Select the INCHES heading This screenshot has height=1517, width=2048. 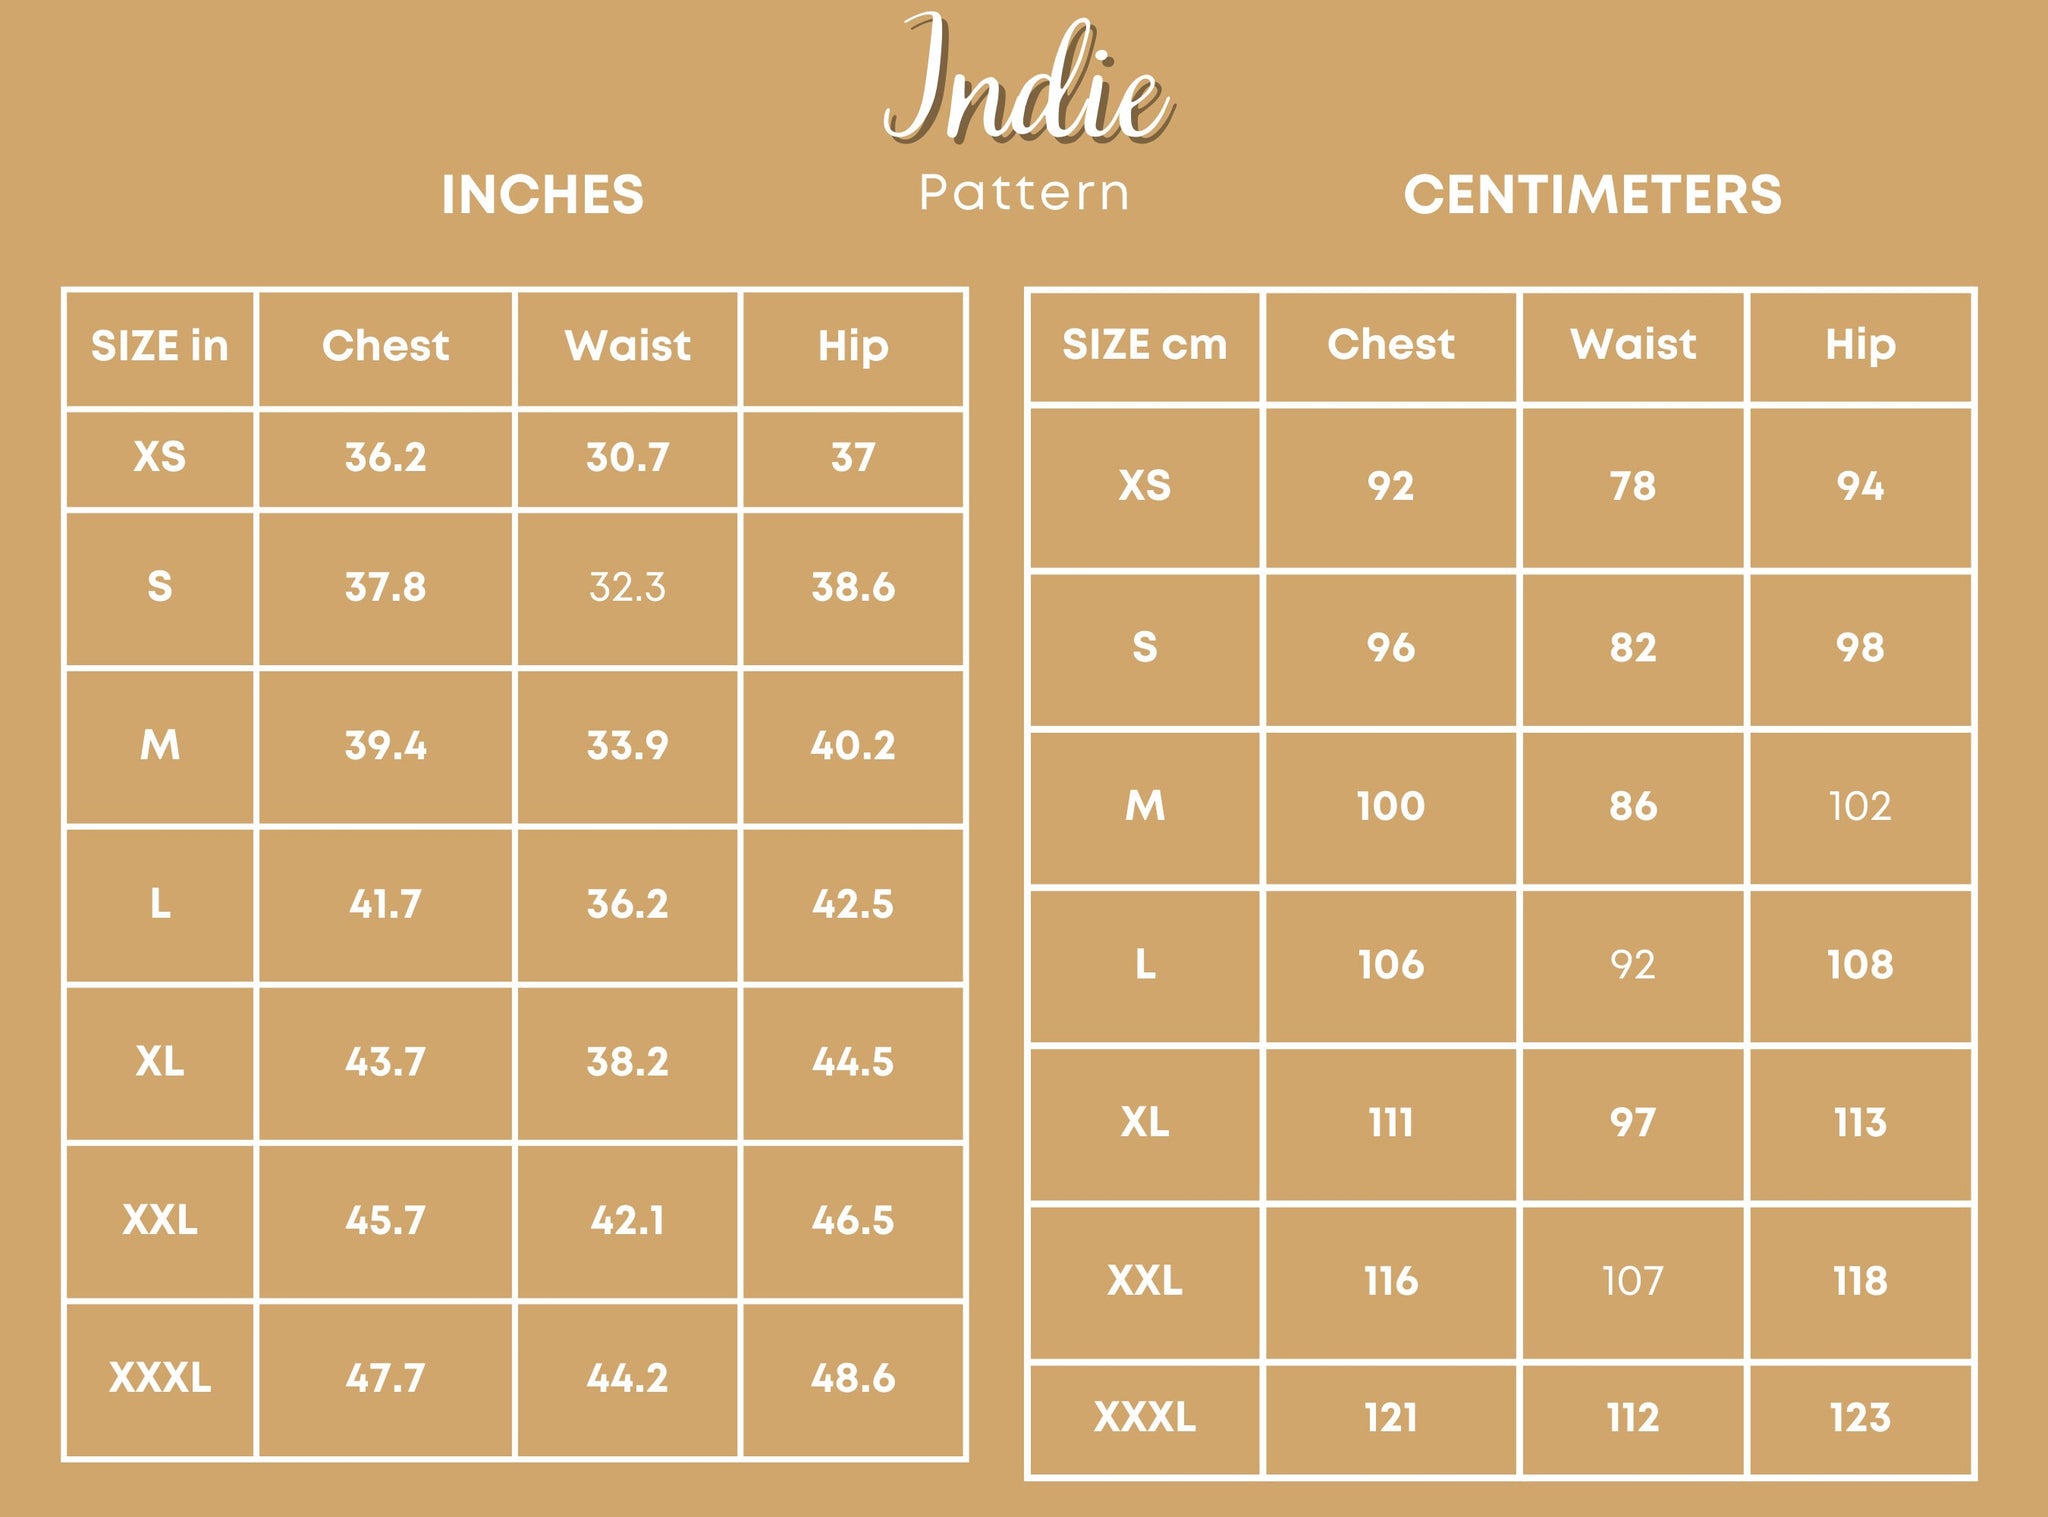(x=543, y=195)
